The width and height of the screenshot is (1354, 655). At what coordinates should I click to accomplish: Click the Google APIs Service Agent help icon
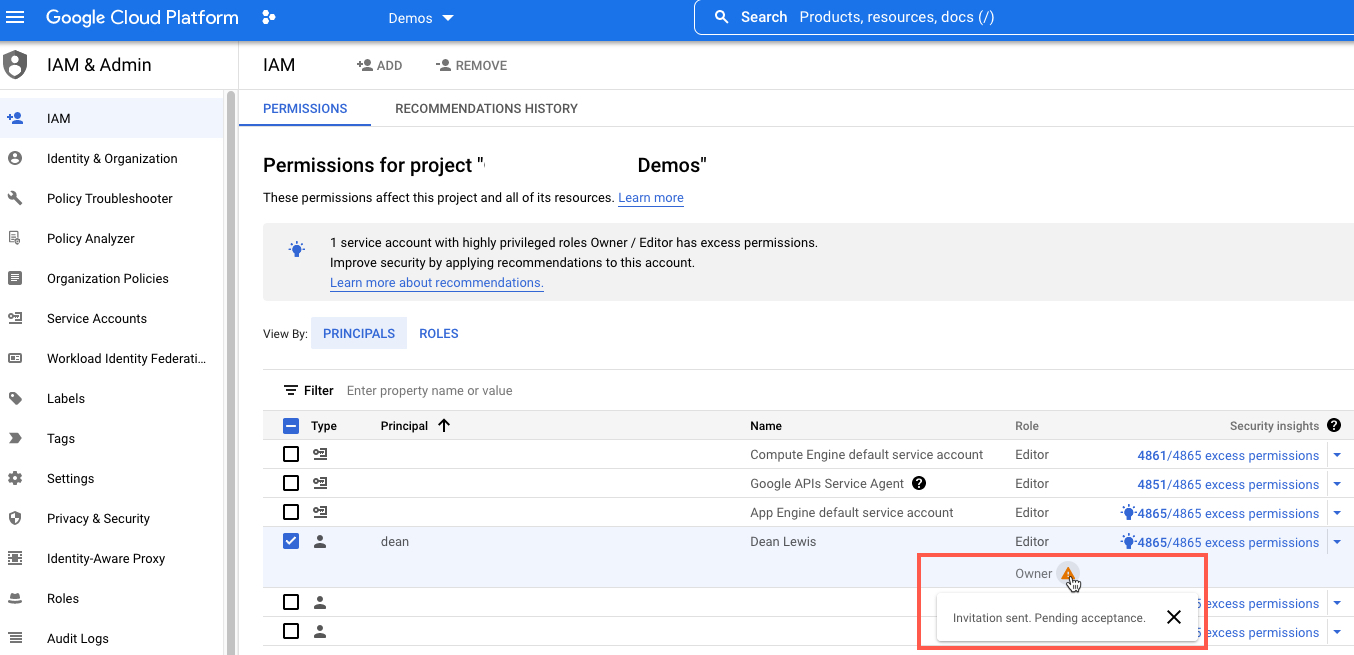coord(919,483)
